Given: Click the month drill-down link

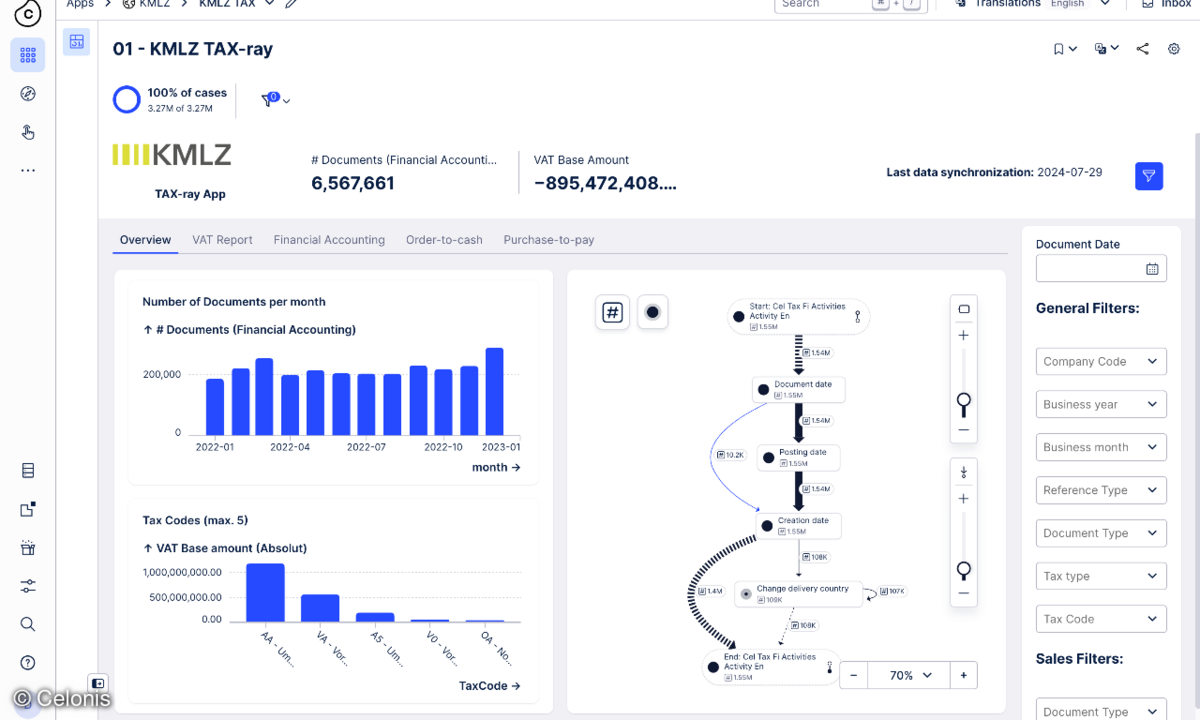Looking at the screenshot, I should tap(496, 467).
